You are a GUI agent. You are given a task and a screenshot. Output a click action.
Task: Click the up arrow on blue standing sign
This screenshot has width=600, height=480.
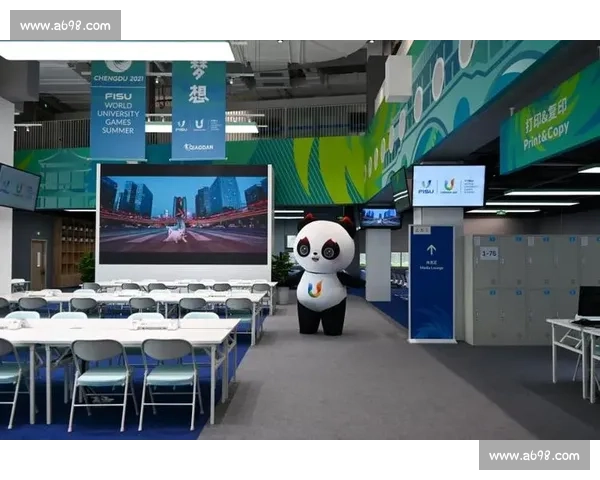[431, 250]
